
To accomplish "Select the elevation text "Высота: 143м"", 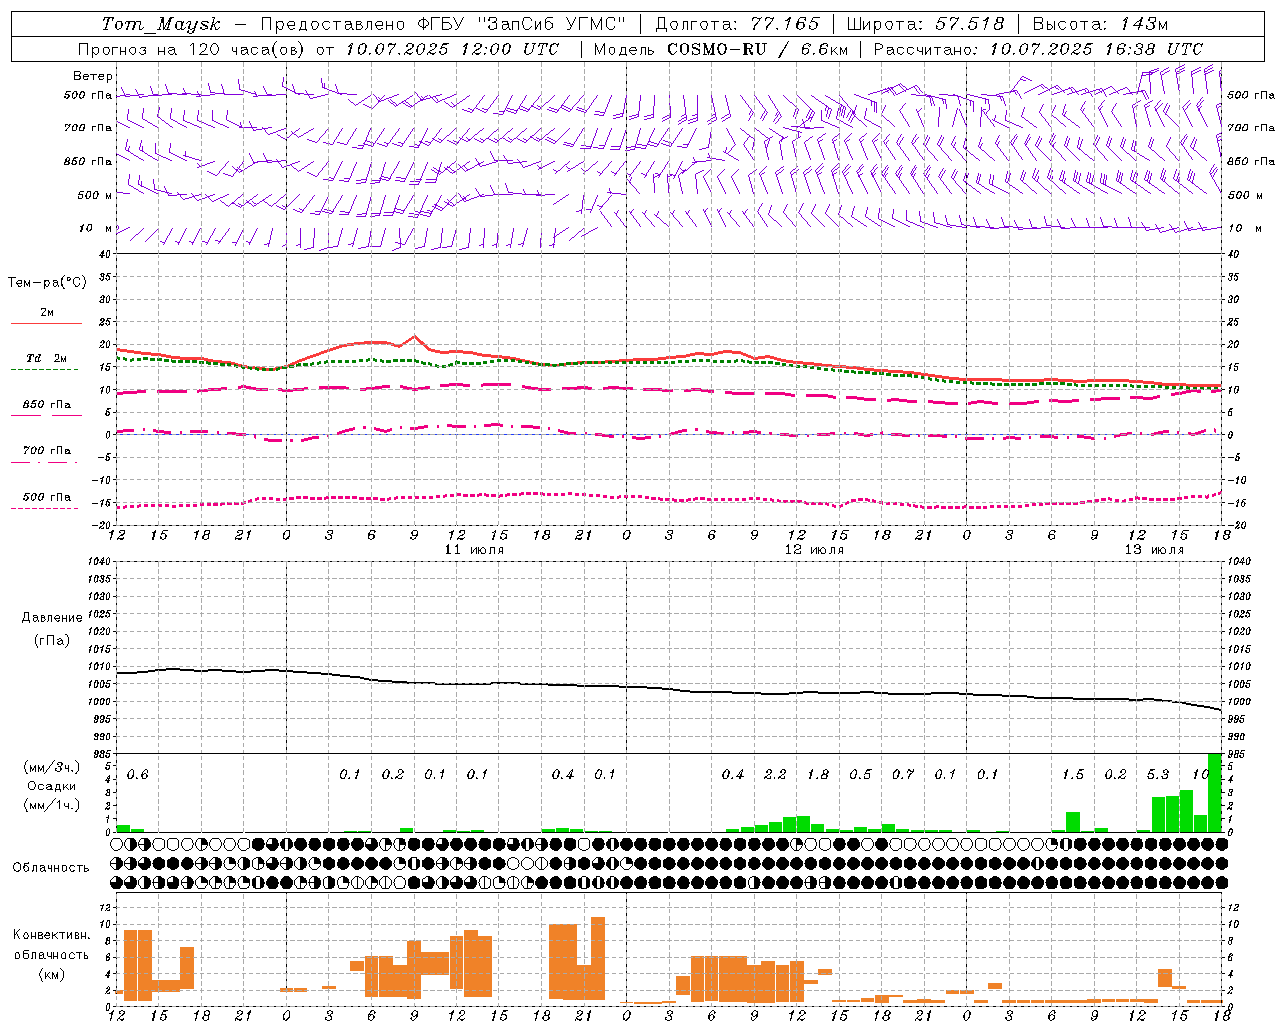I will click(1100, 24).
